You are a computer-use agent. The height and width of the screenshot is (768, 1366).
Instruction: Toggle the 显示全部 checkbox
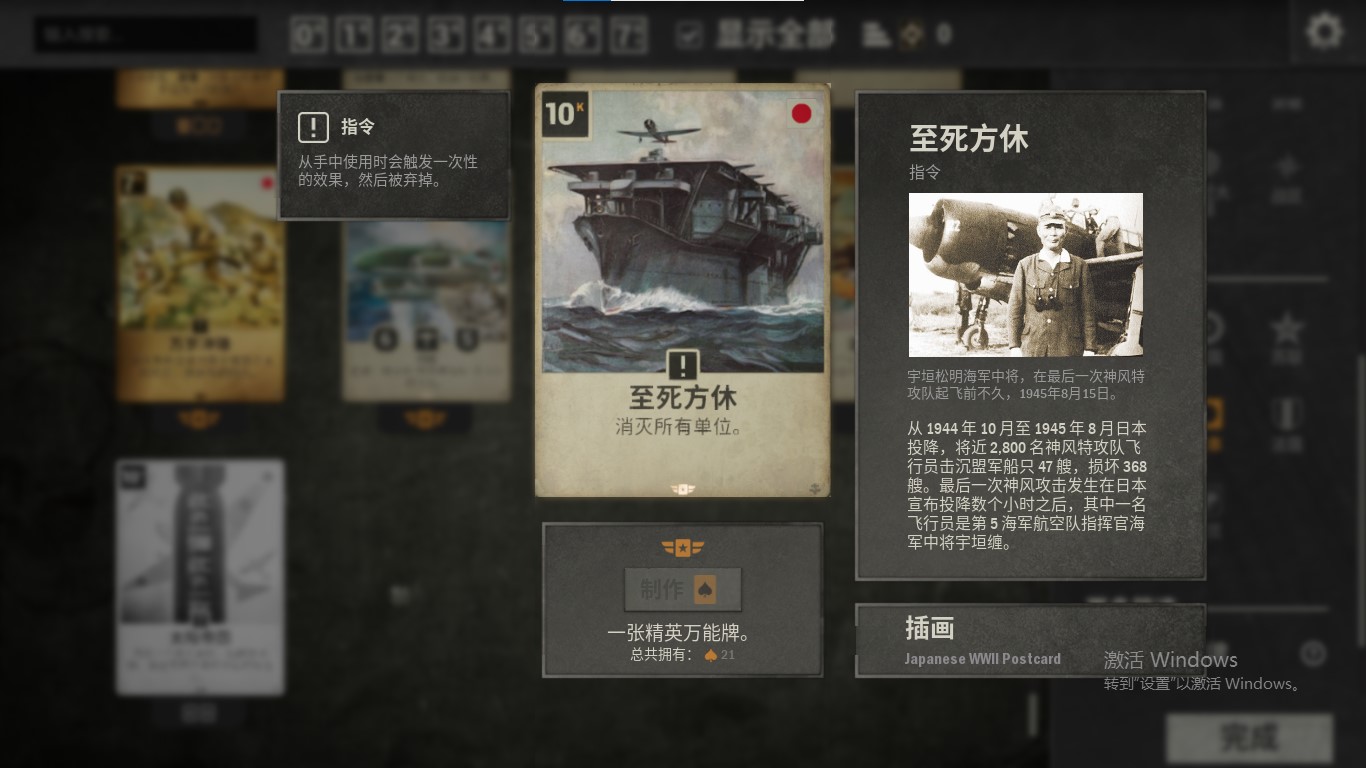click(689, 35)
